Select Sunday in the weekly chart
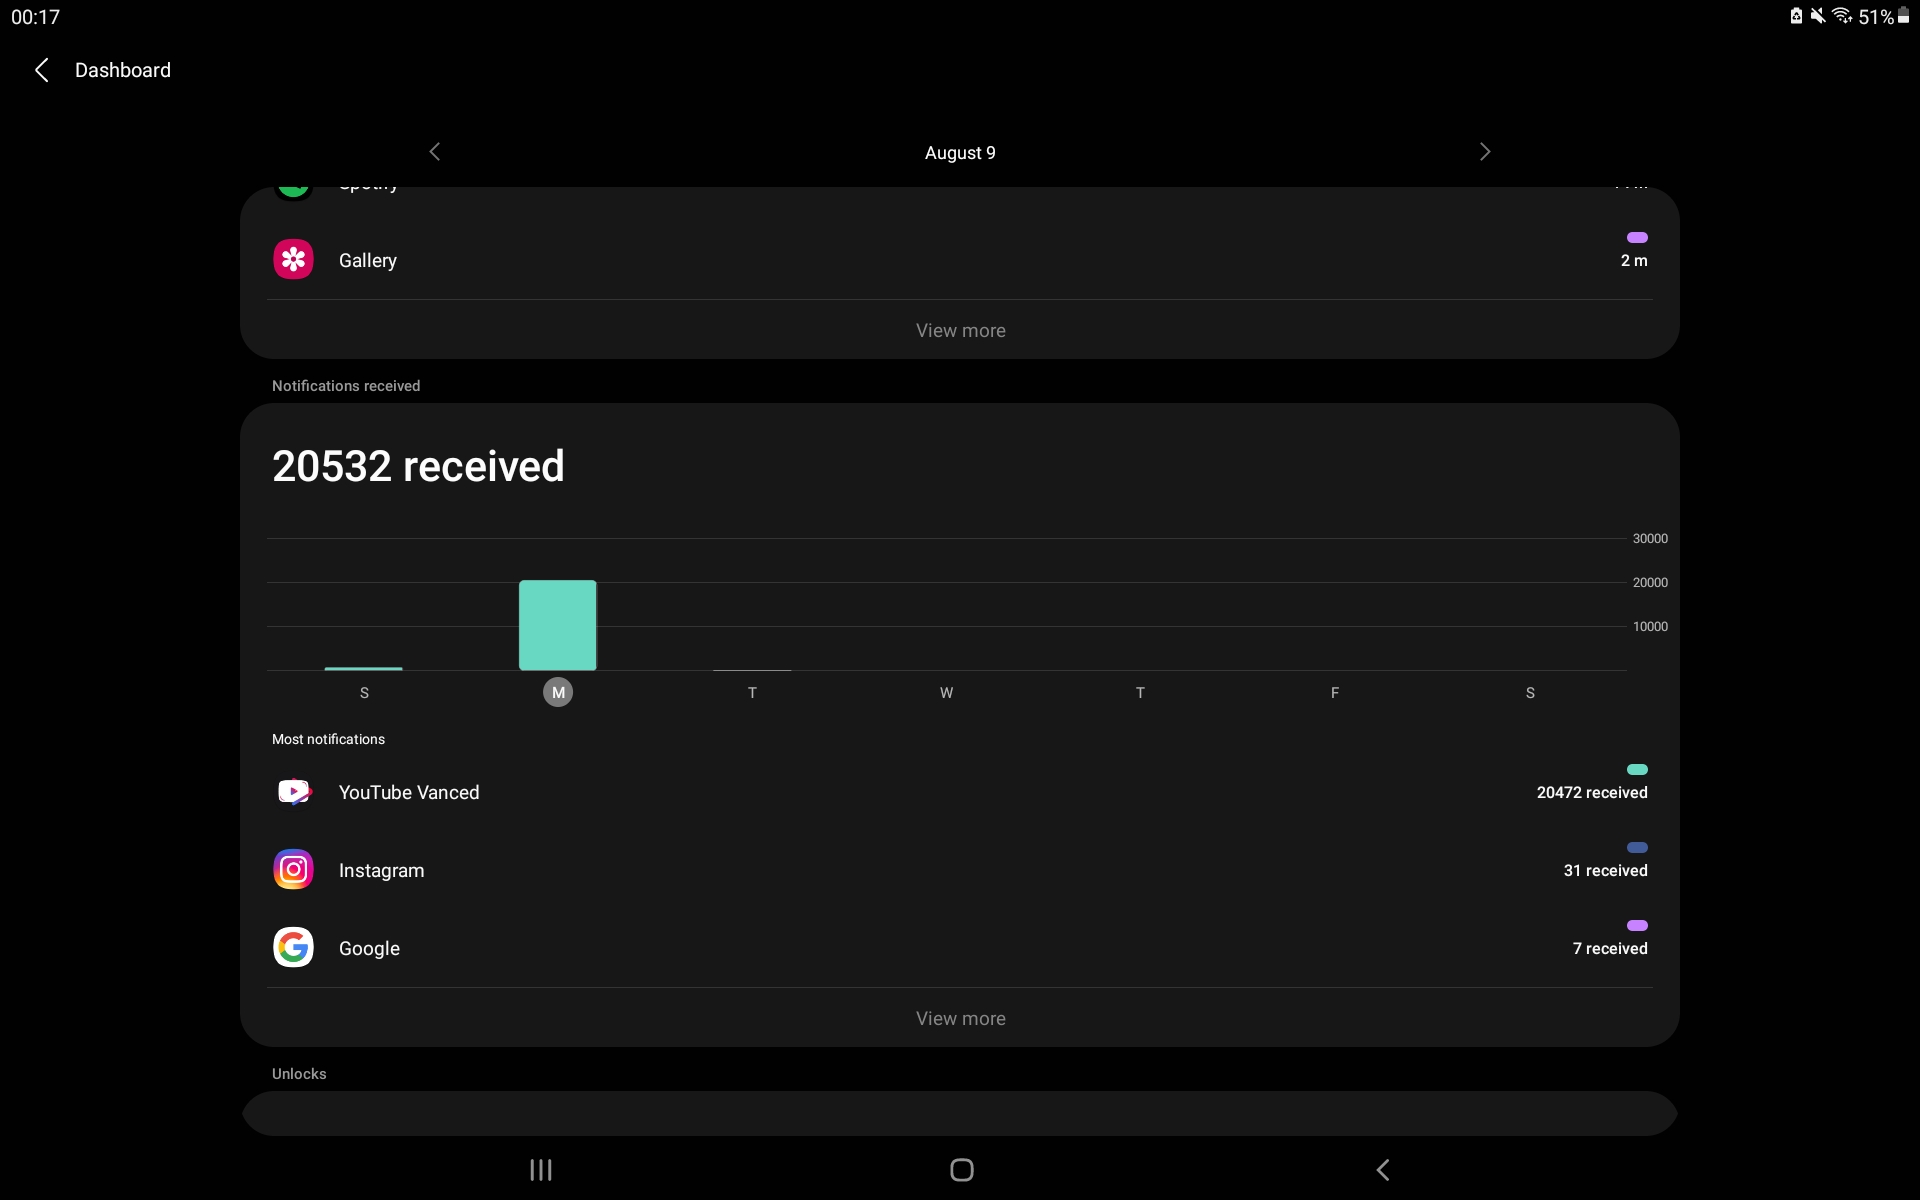The width and height of the screenshot is (1920, 1200). point(363,692)
